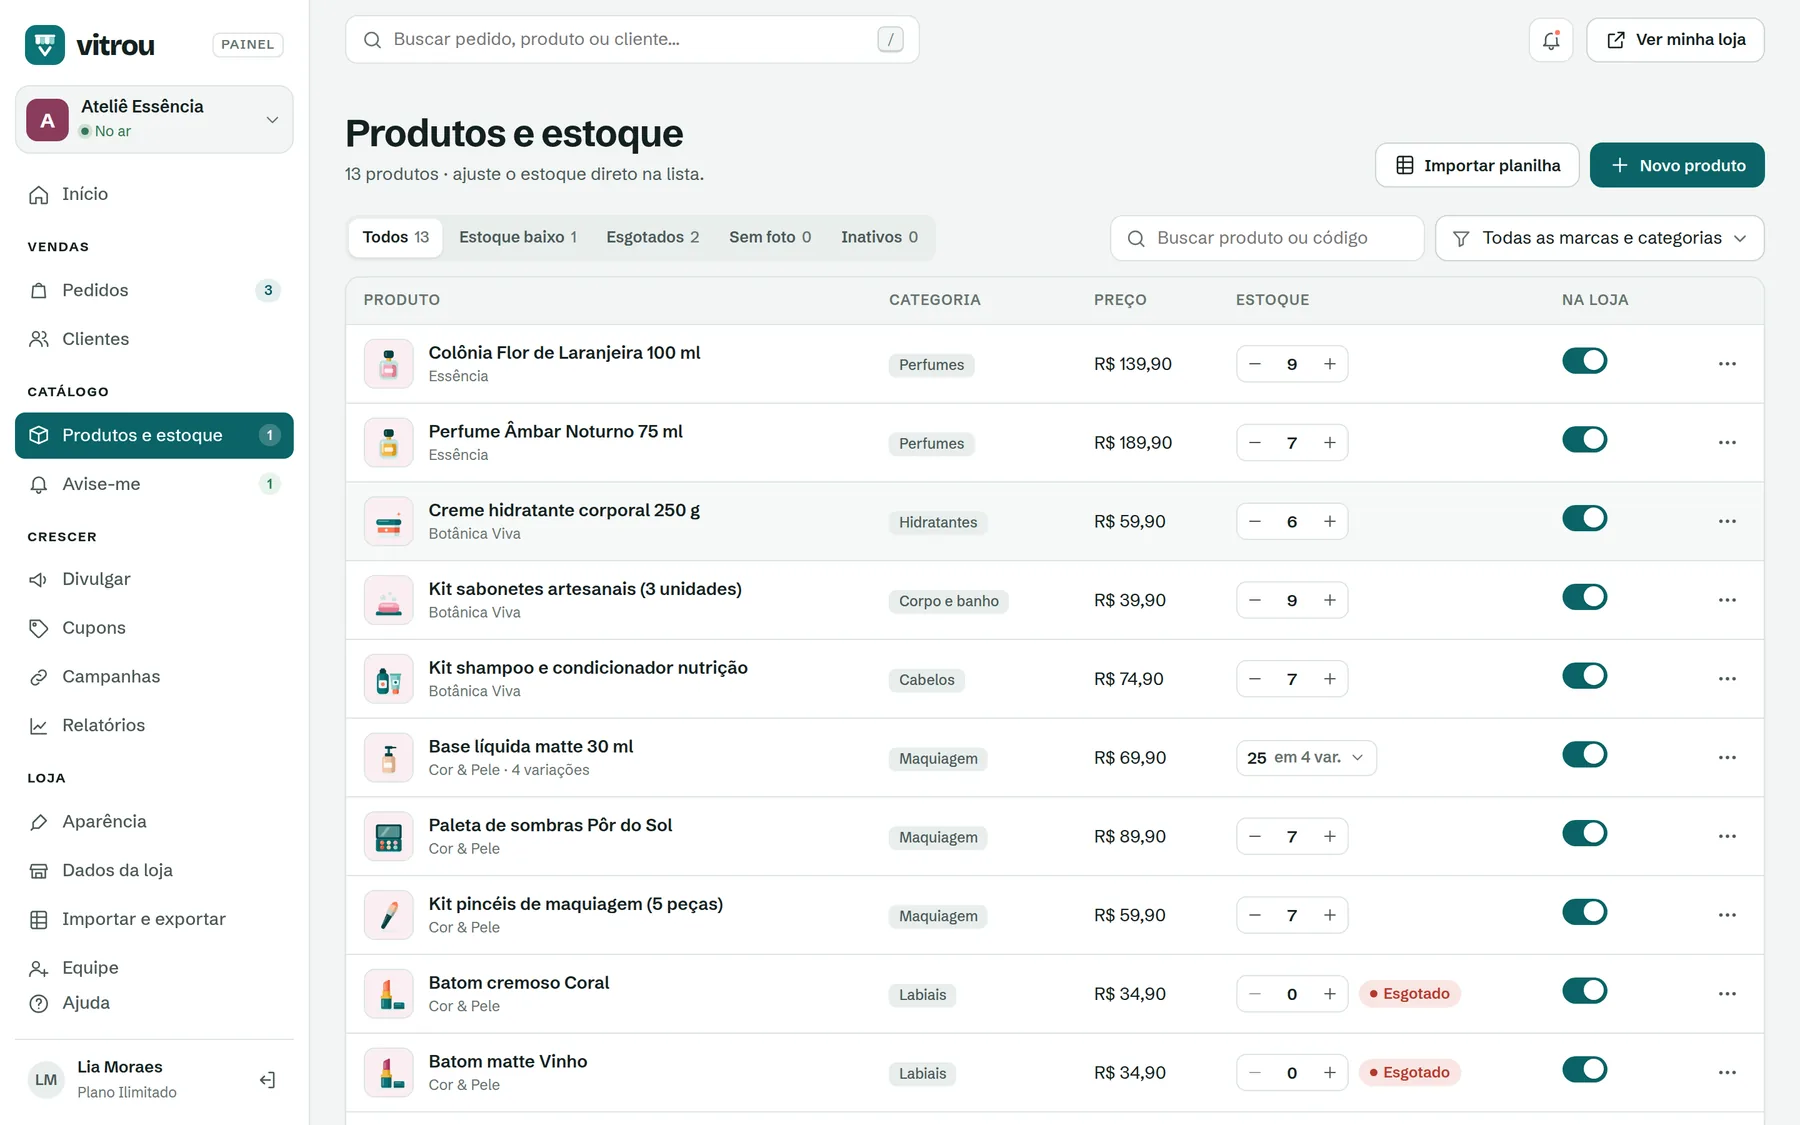Disable Kit shampoo e condicionador in store
Screen dimensions: 1800x1125
[1584, 676]
